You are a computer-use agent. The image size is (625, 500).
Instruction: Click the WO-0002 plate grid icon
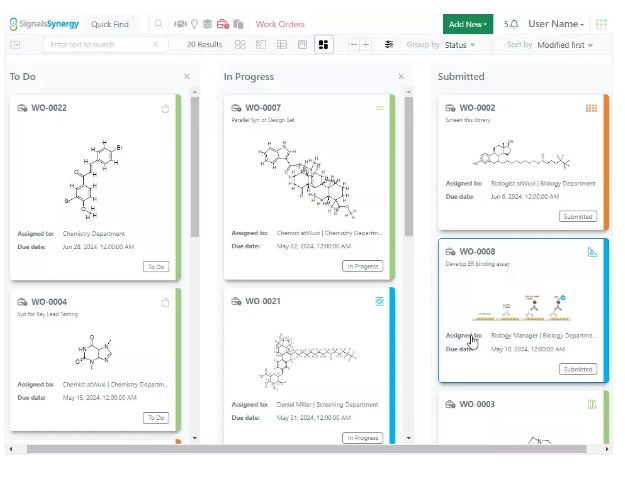(x=591, y=108)
